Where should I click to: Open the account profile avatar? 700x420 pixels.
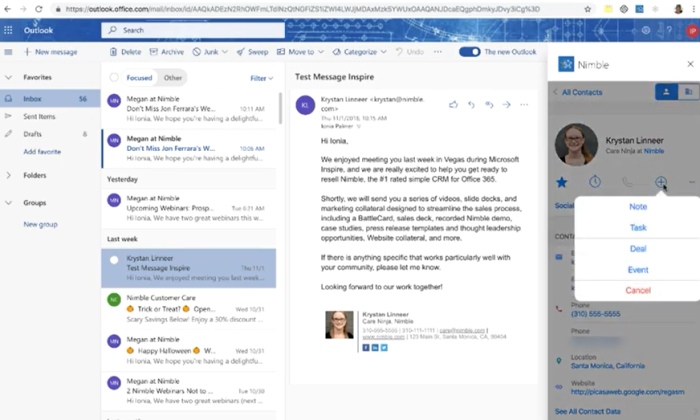pyautogui.click(x=692, y=30)
